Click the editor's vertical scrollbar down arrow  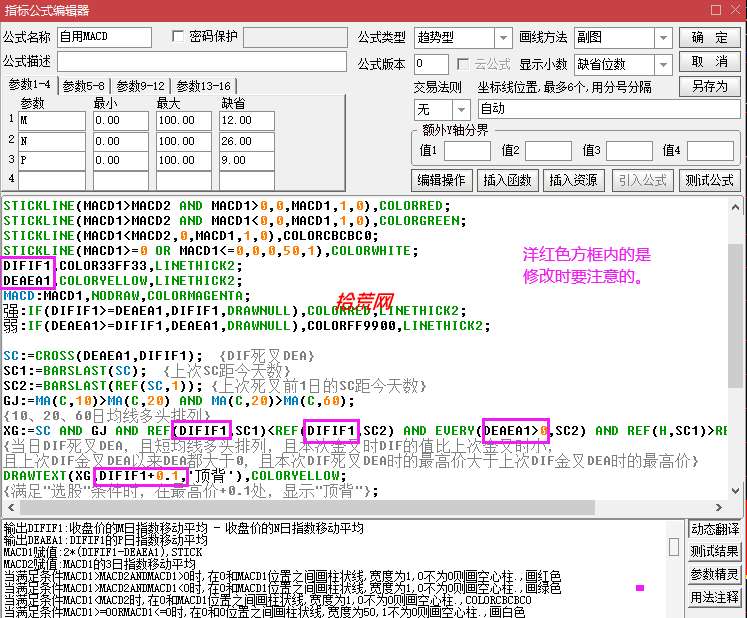pyautogui.click(x=735, y=490)
